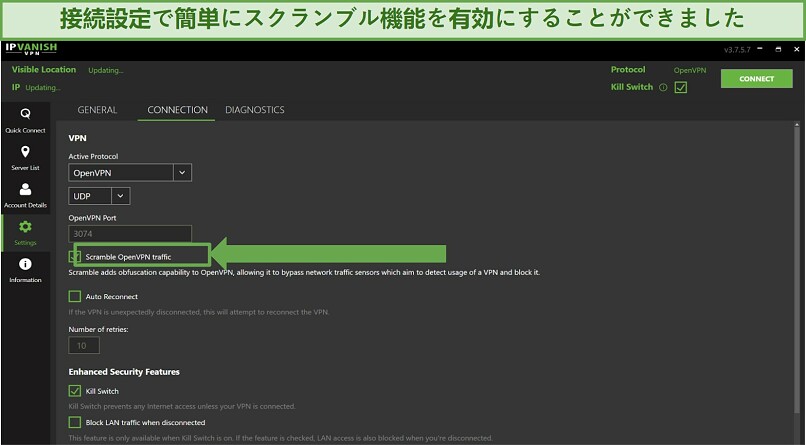Click the Number of retries field

pyautogui.click(x=84, y=346)
